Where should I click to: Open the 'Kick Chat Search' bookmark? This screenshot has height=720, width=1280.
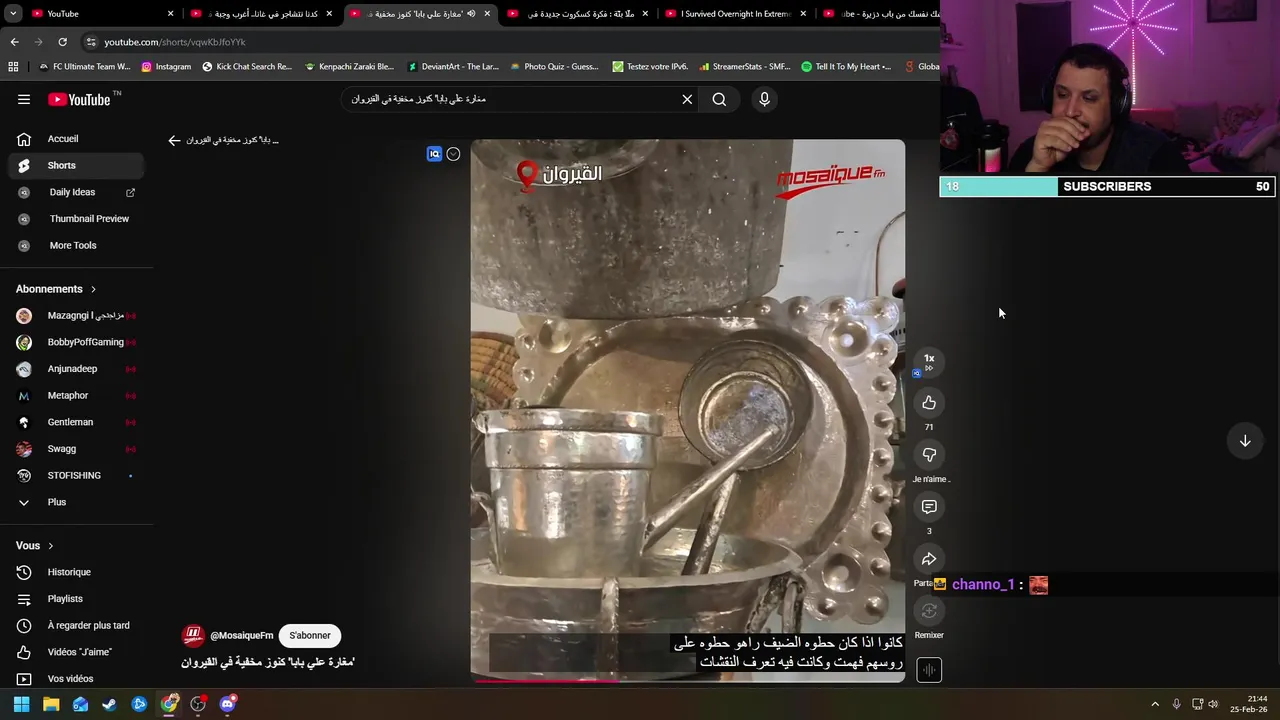247,67
